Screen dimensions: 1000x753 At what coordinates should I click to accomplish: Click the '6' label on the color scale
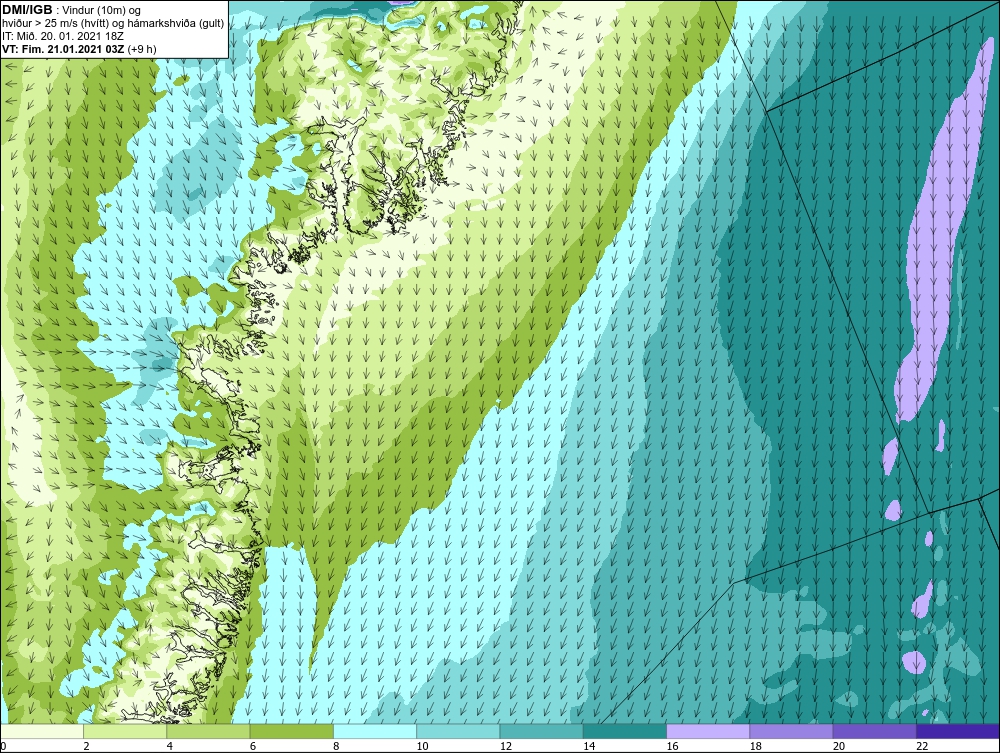point(253,747)
